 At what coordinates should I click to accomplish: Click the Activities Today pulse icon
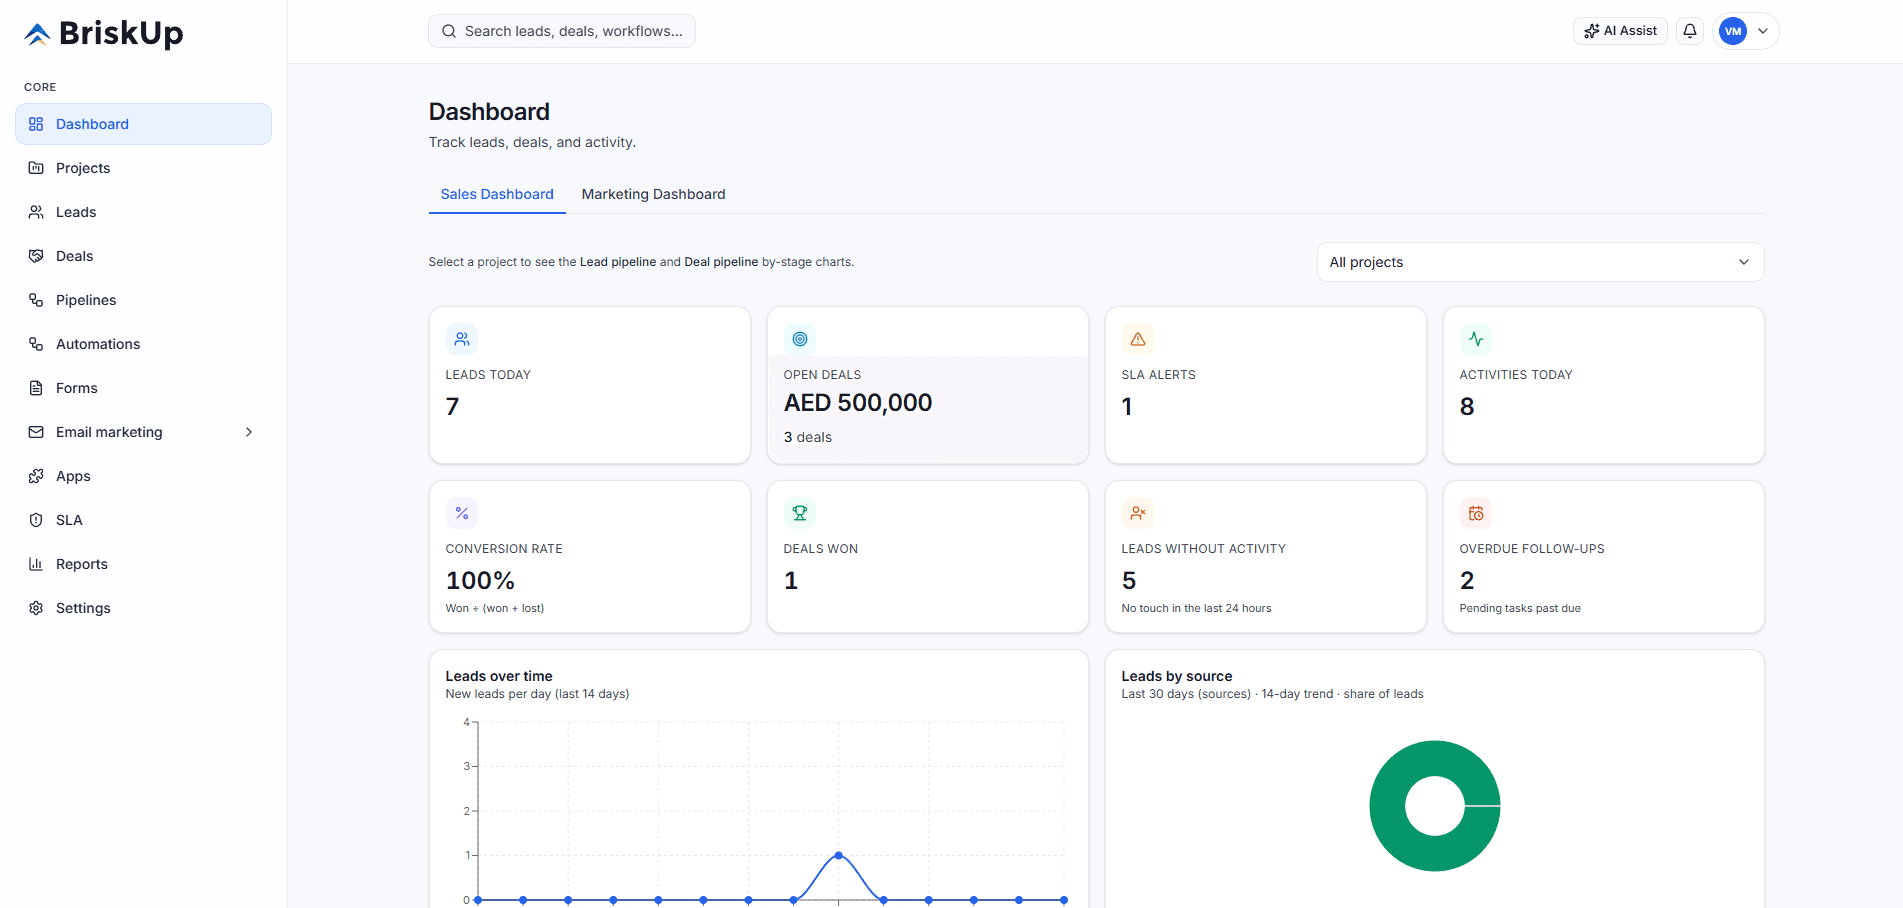pyautogui.click(x=1476, y=339)
